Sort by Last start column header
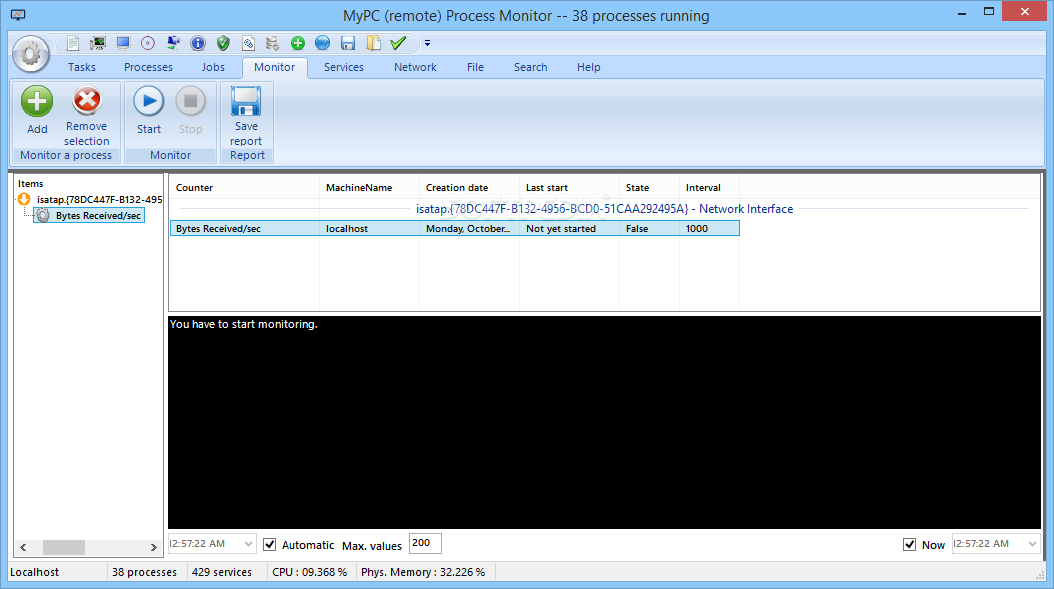The image size is (1054, 589). (569, 188)
